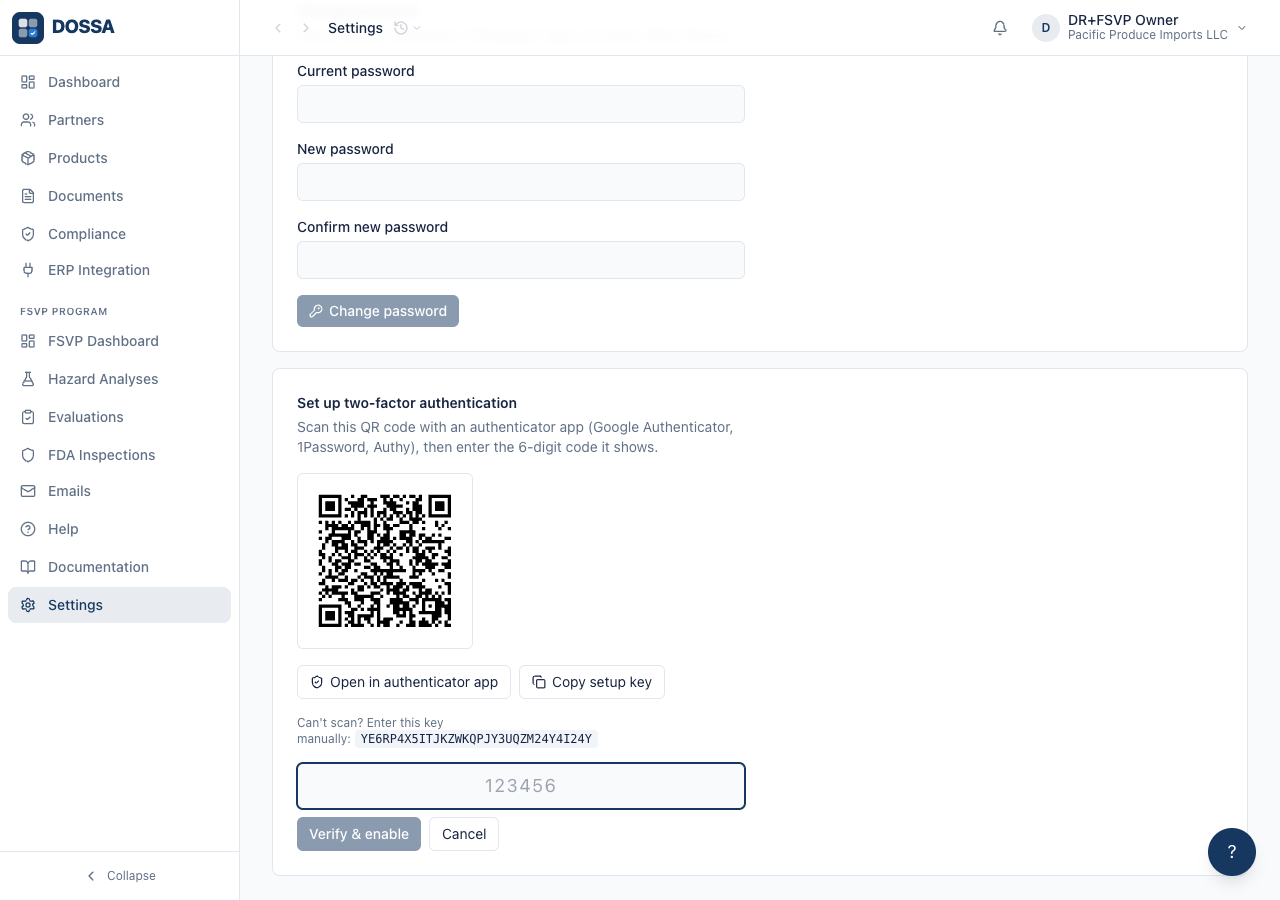The height and width of the screenshot is (900, 1280).
Task: Click the DOSSA logo icon
Action: (x=28, y=28)
